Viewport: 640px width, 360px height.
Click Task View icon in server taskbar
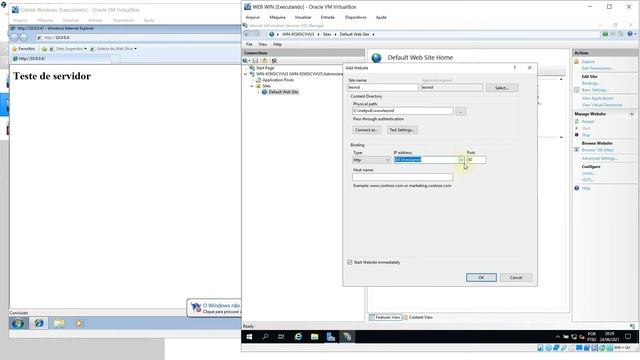click(x=281, y=337)
